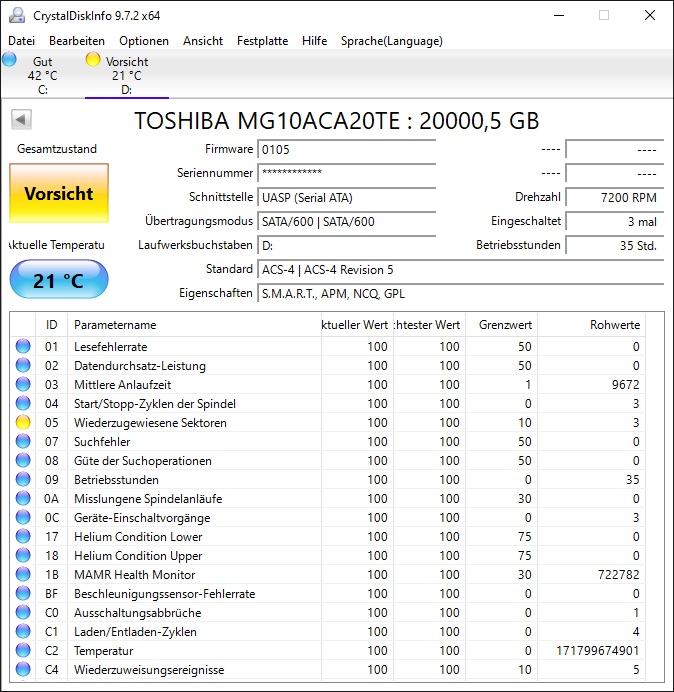The height and width of the screenshot is (692, 674).
Task: Click the ID column header
Action: 51,325
